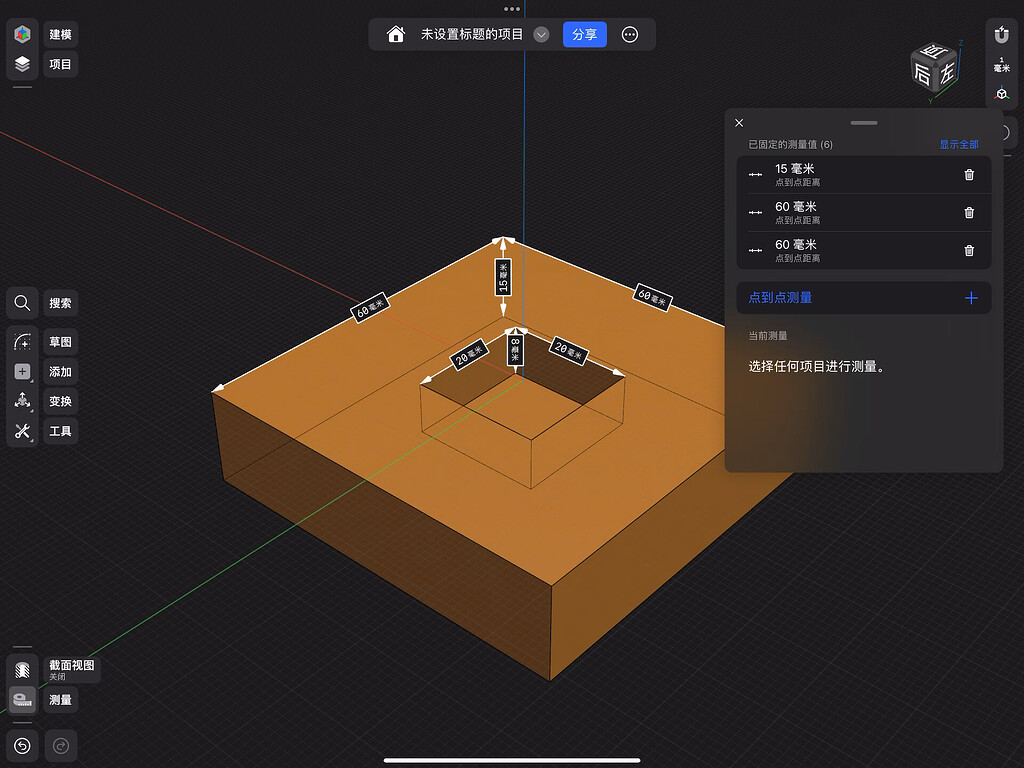Screen dimensions: 1024x768
Task: Undo the last action
Action: (x=21, y=745)
